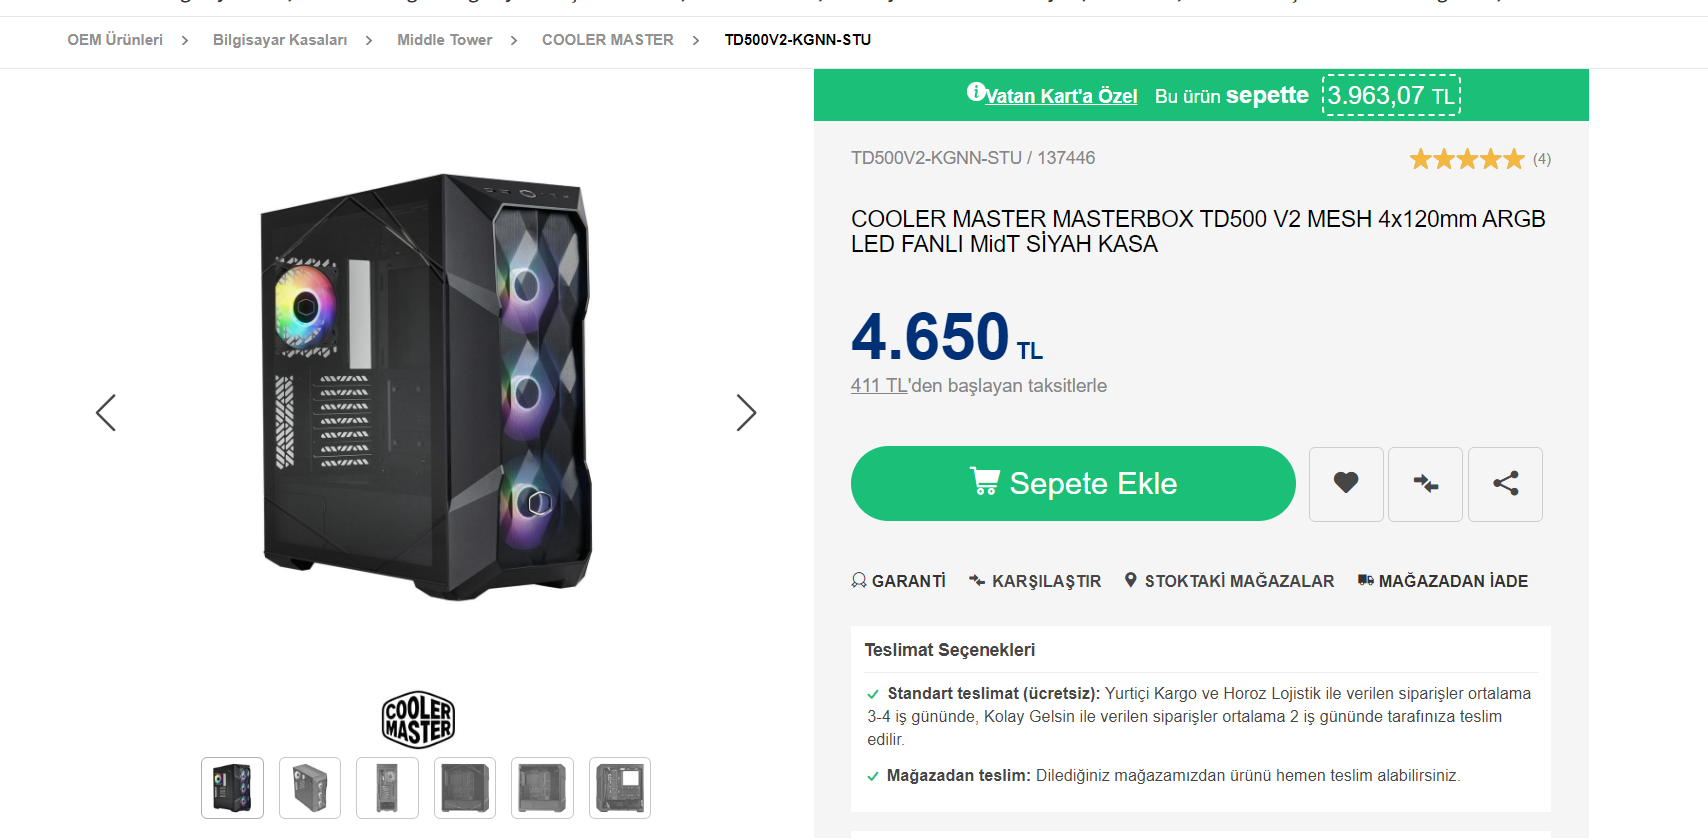Show STOKTAKİ MAĞAZALAR stores
The height and width of the screenshot is (838, 1708).
1230,581
